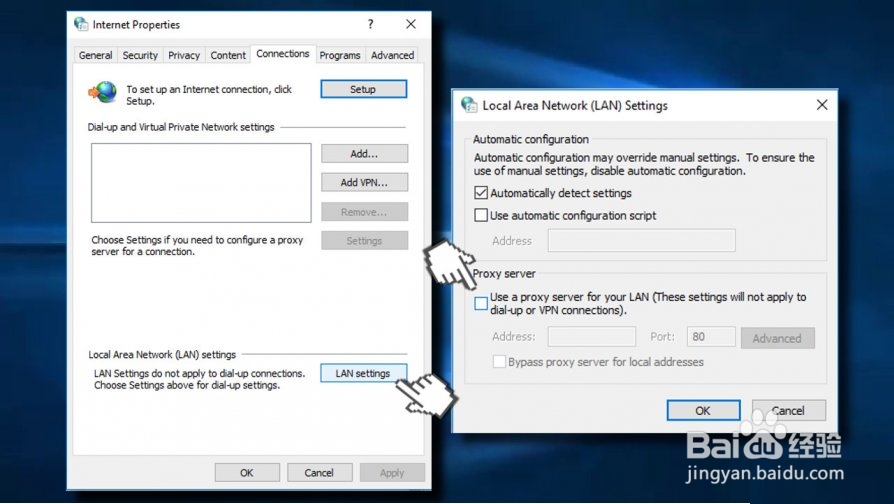Click the 'Dial-up and Virtual Private Network settings' label

tap(181, 127)
